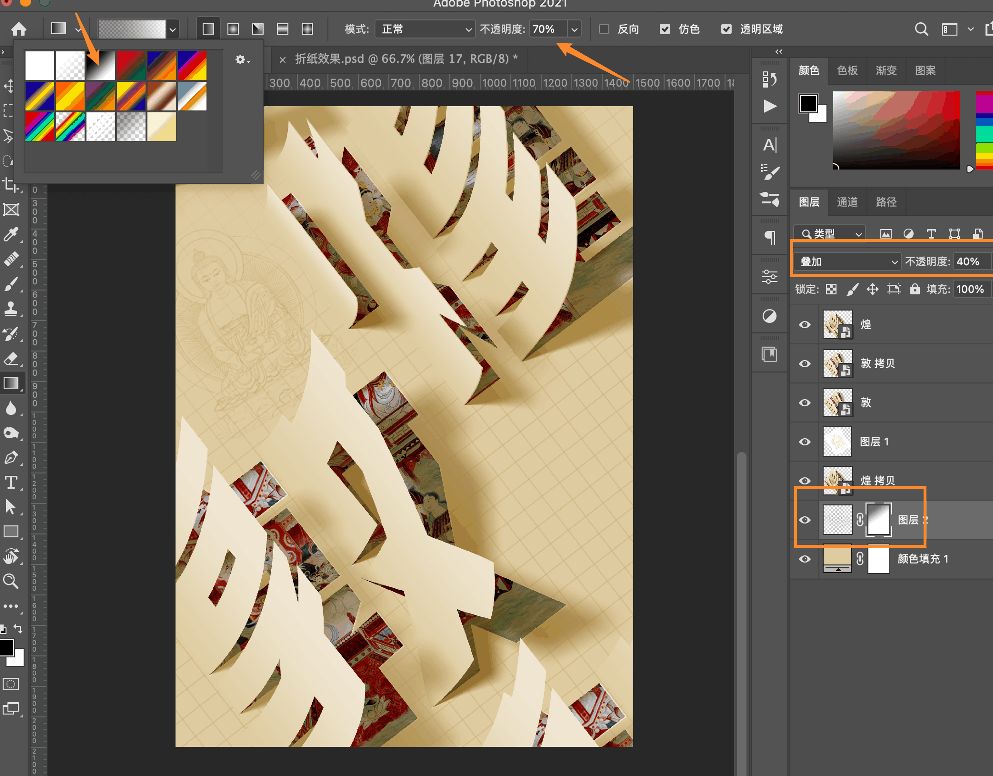Open gradient preset picker gear menu

[243, 60]
